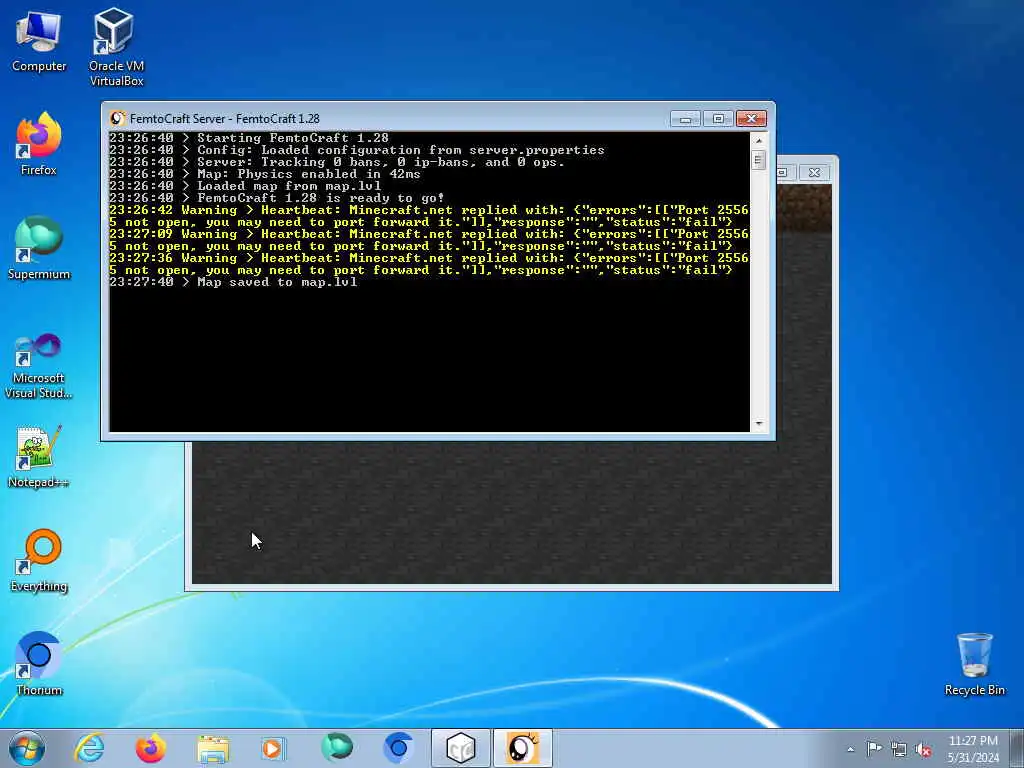
Task: Maximize the background game window
Action: tap(782, 172)
